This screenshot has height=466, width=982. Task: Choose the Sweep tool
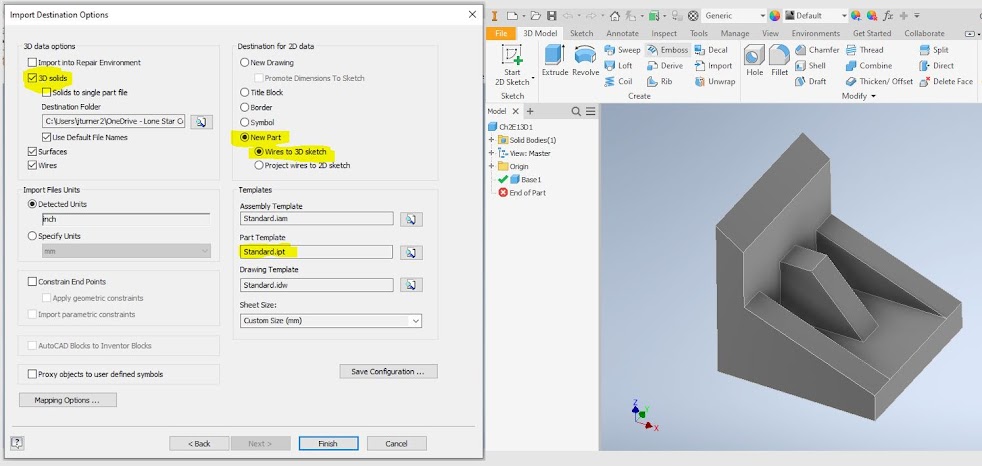(x=623, y=50)
